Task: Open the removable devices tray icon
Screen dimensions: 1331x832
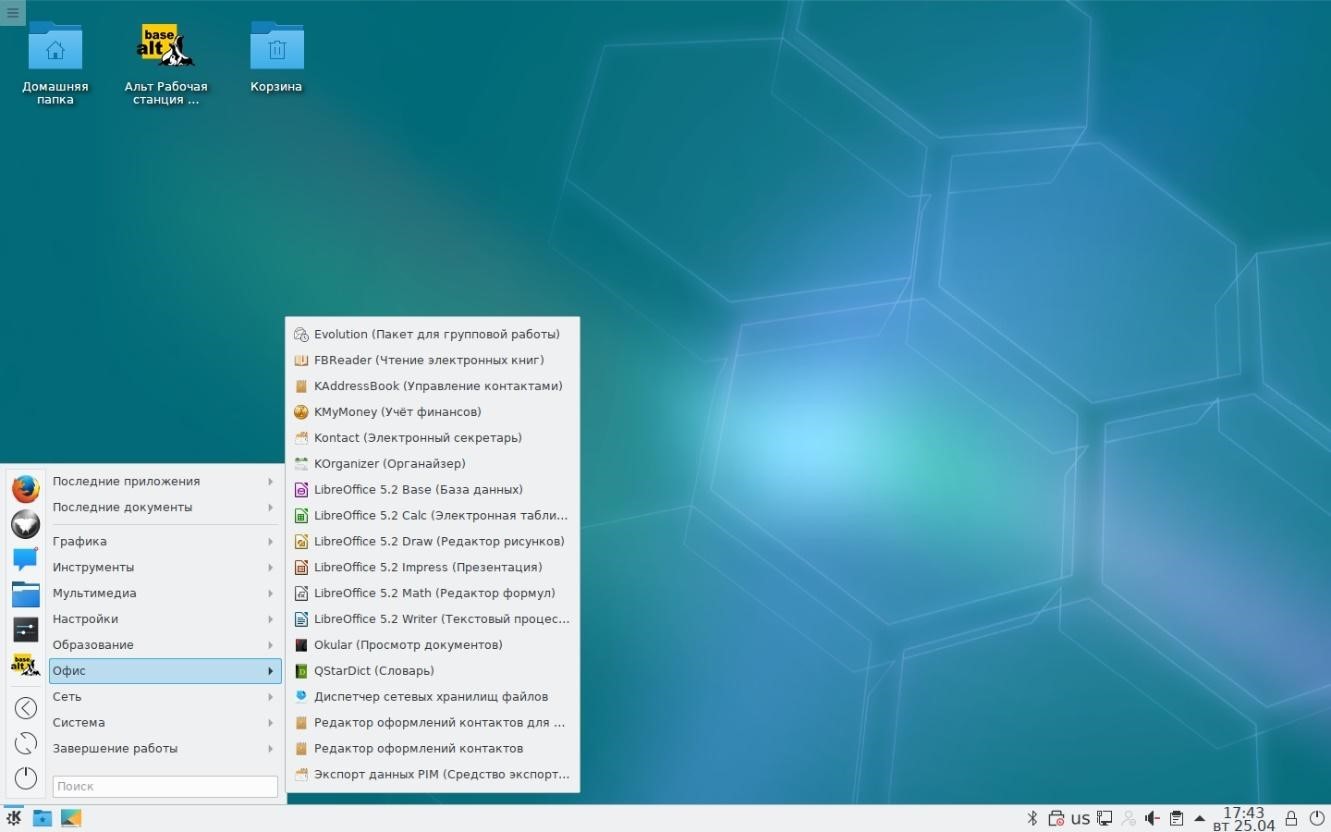Action: (1056, 818)
